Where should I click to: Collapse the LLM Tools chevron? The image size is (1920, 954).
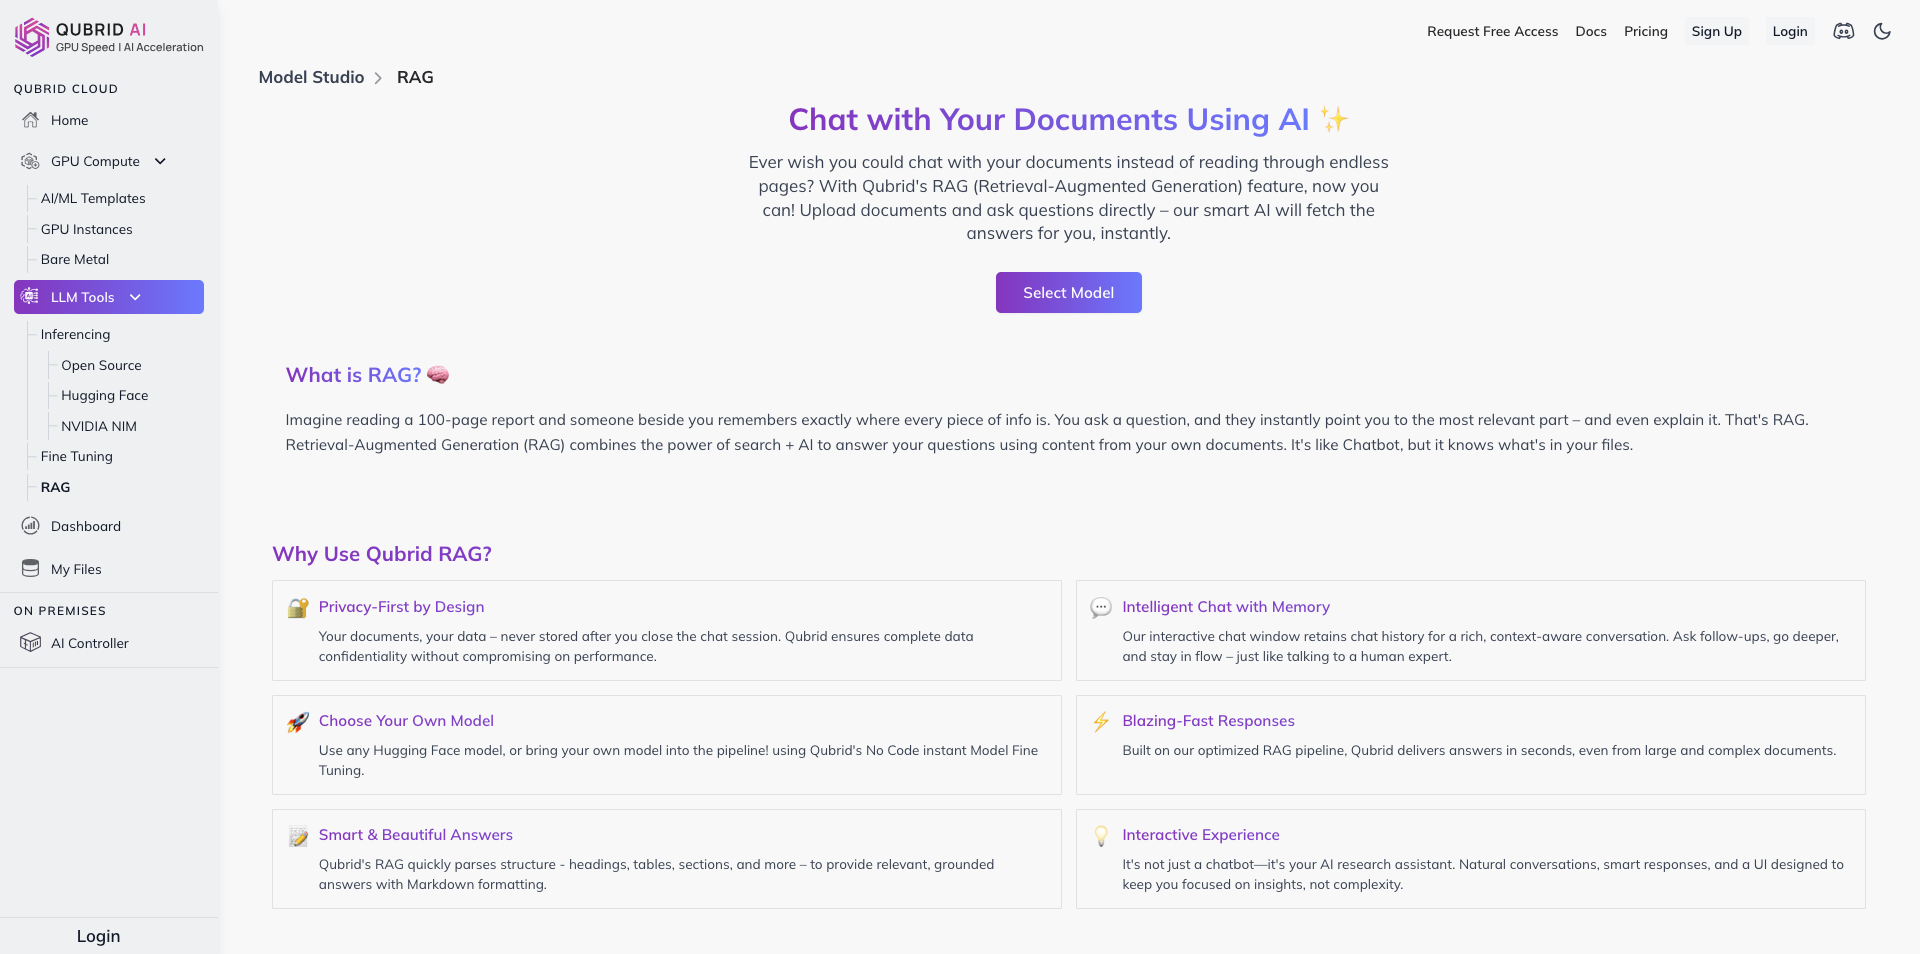tap(135, 297)
